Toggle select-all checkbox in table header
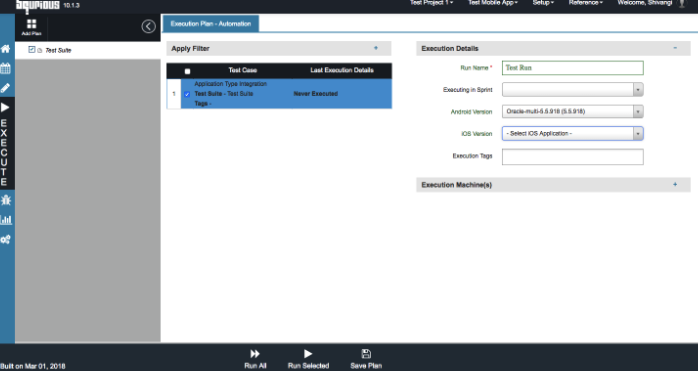 [x=187, y=71]
